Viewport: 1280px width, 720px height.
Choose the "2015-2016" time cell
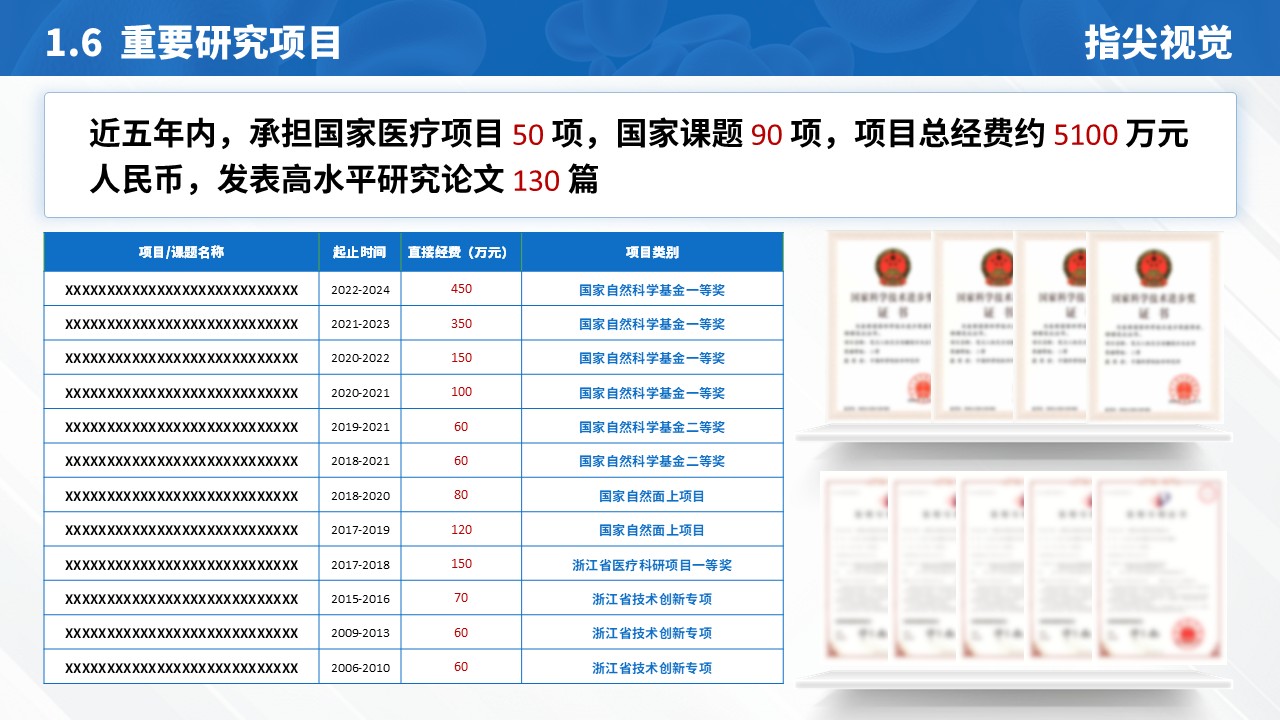[360, 599]
